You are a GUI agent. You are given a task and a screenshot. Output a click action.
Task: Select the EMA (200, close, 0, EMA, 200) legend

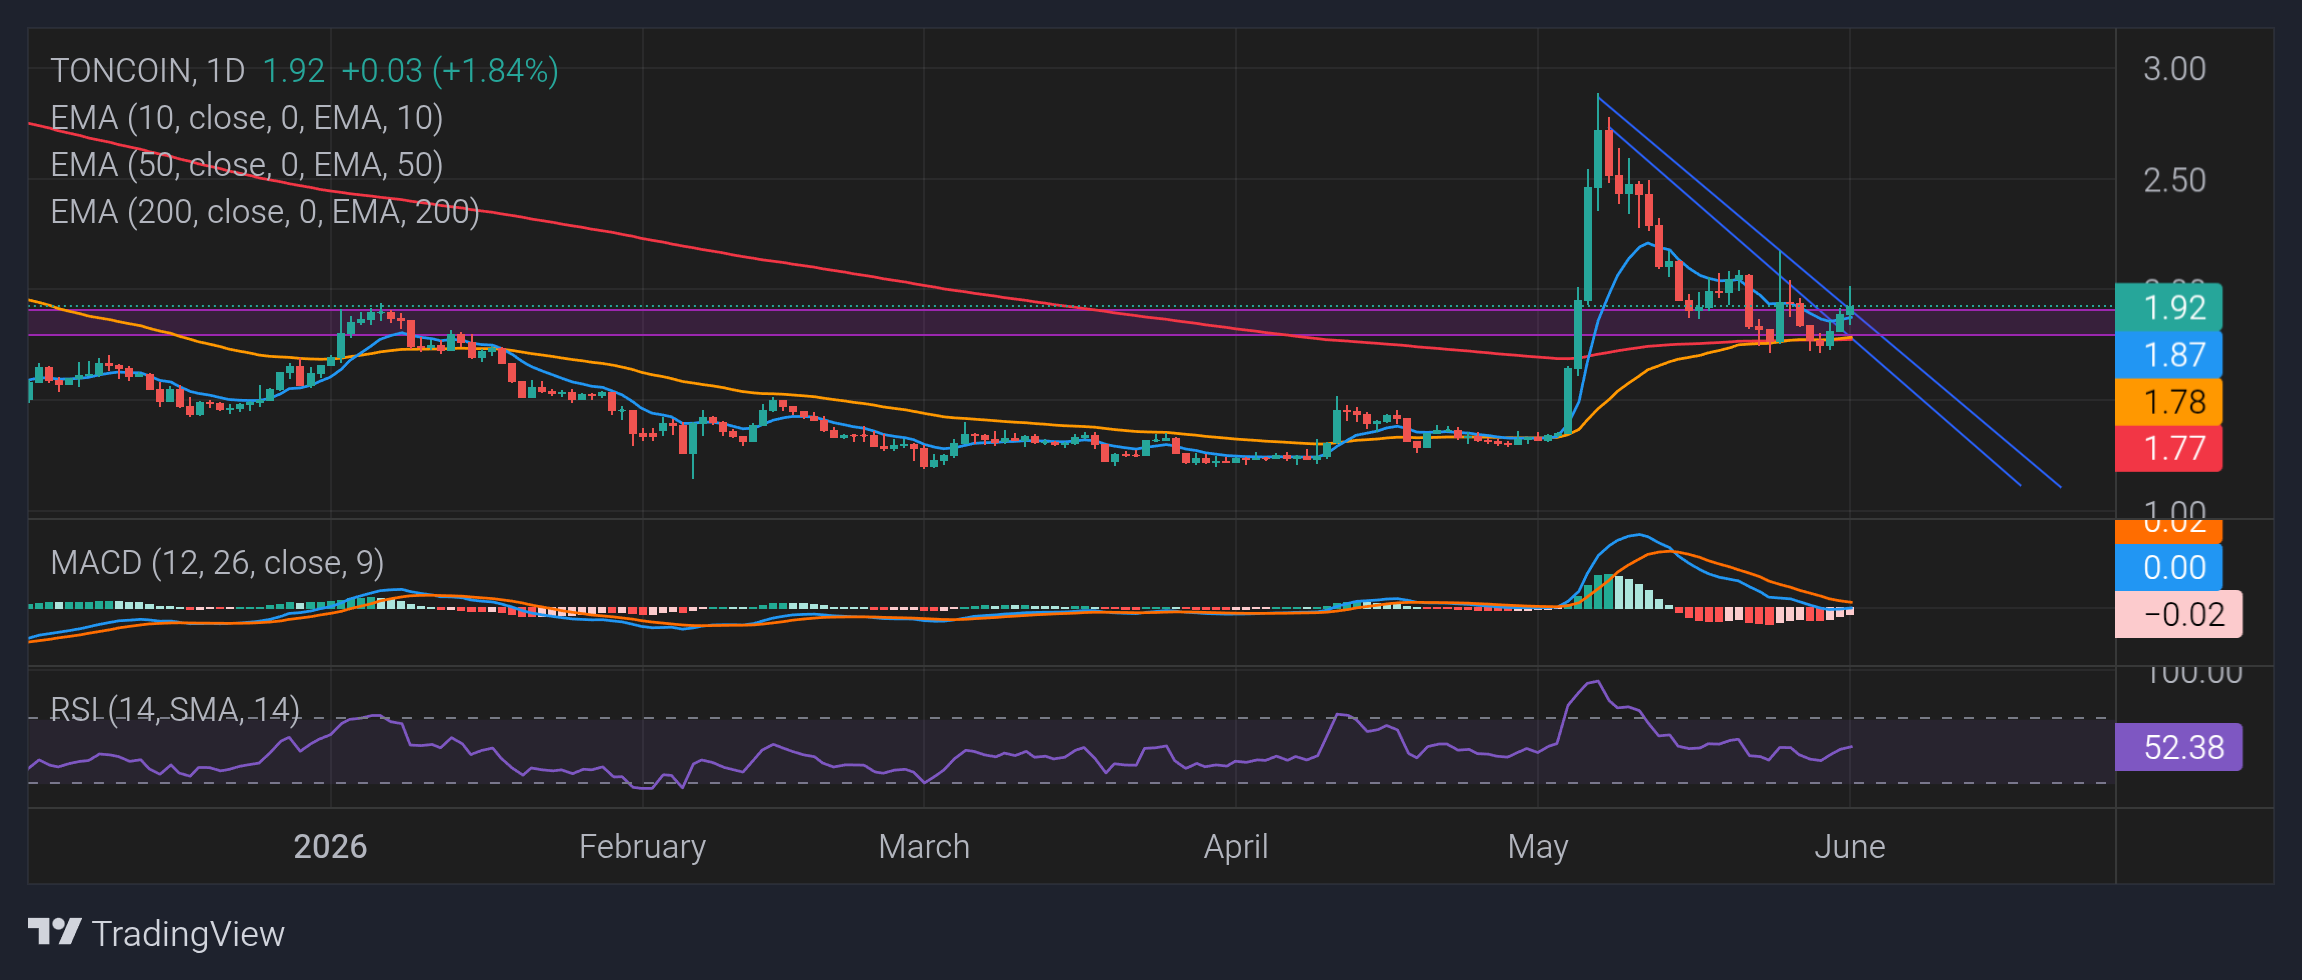[x=265, y=211]
